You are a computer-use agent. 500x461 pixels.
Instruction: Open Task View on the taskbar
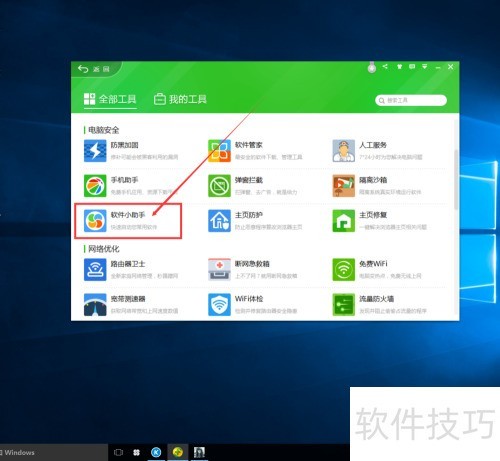tap(118, 452)
